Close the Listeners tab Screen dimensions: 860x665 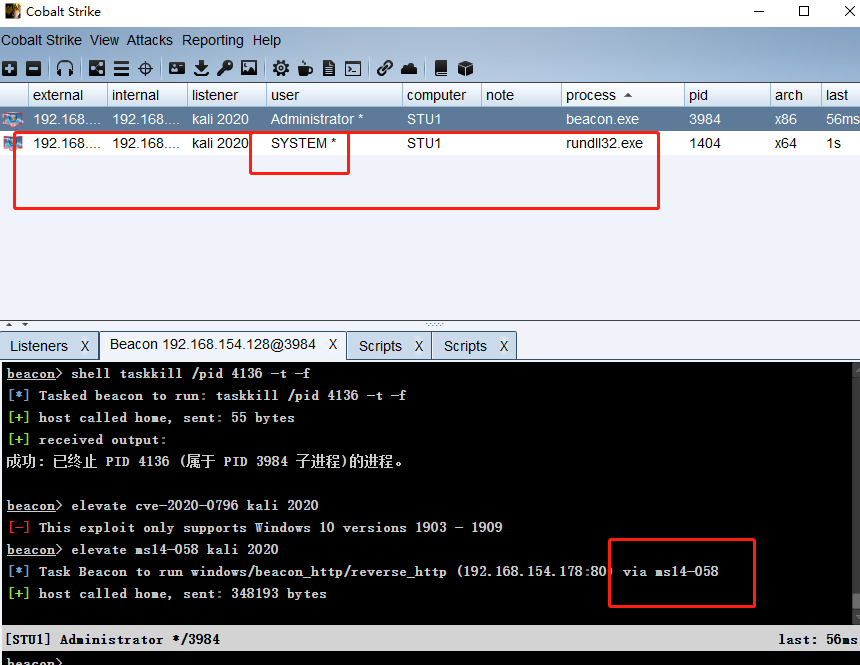(x=85, y=346)
